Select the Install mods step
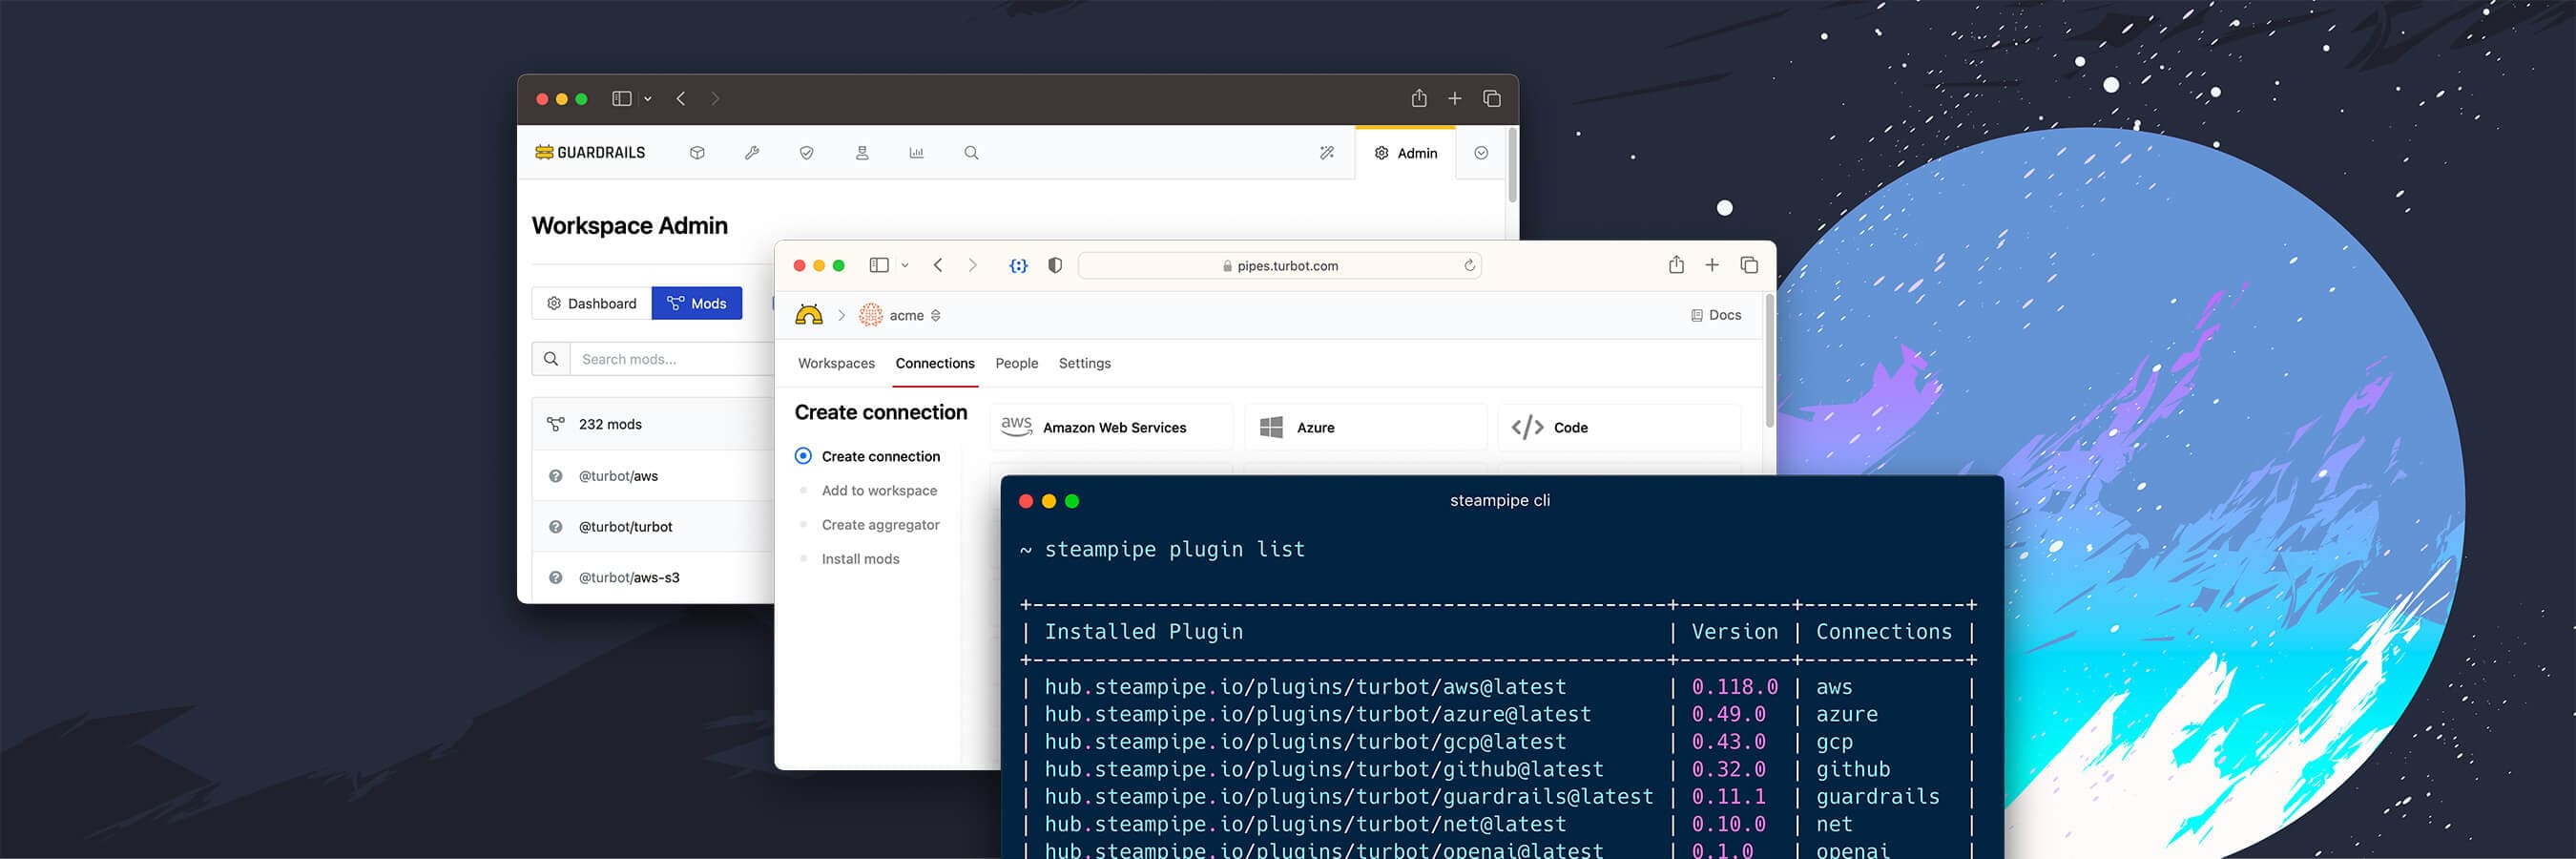 coord(860,559)
